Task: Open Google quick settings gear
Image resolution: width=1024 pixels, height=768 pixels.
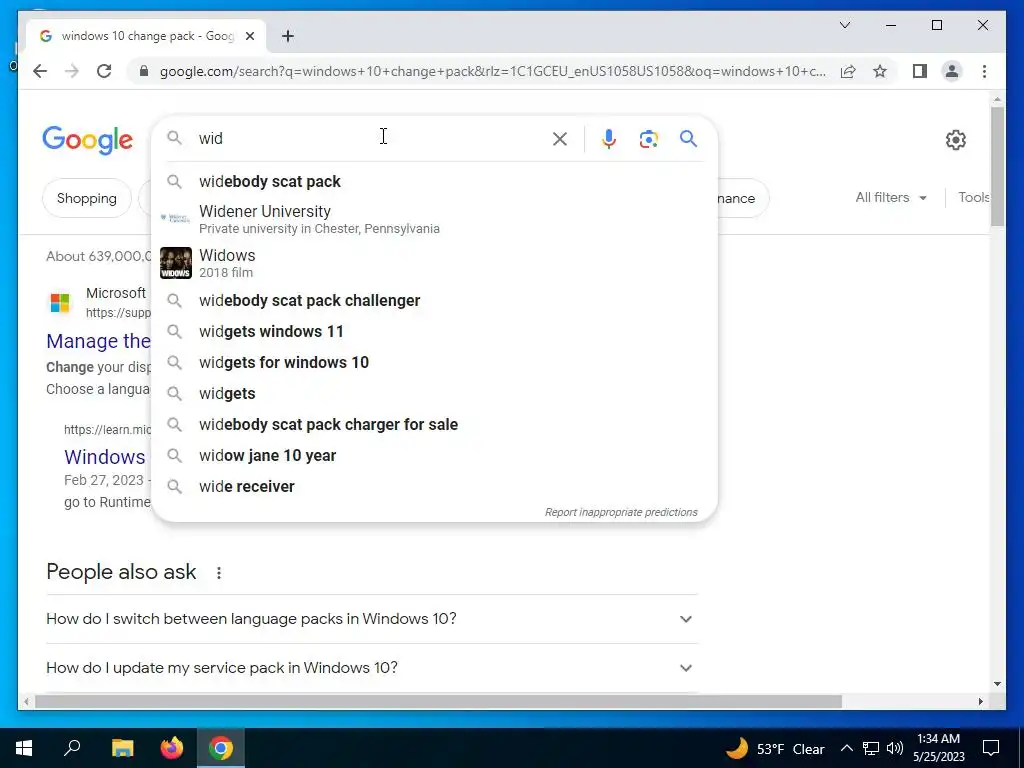Action: point(955,140)
